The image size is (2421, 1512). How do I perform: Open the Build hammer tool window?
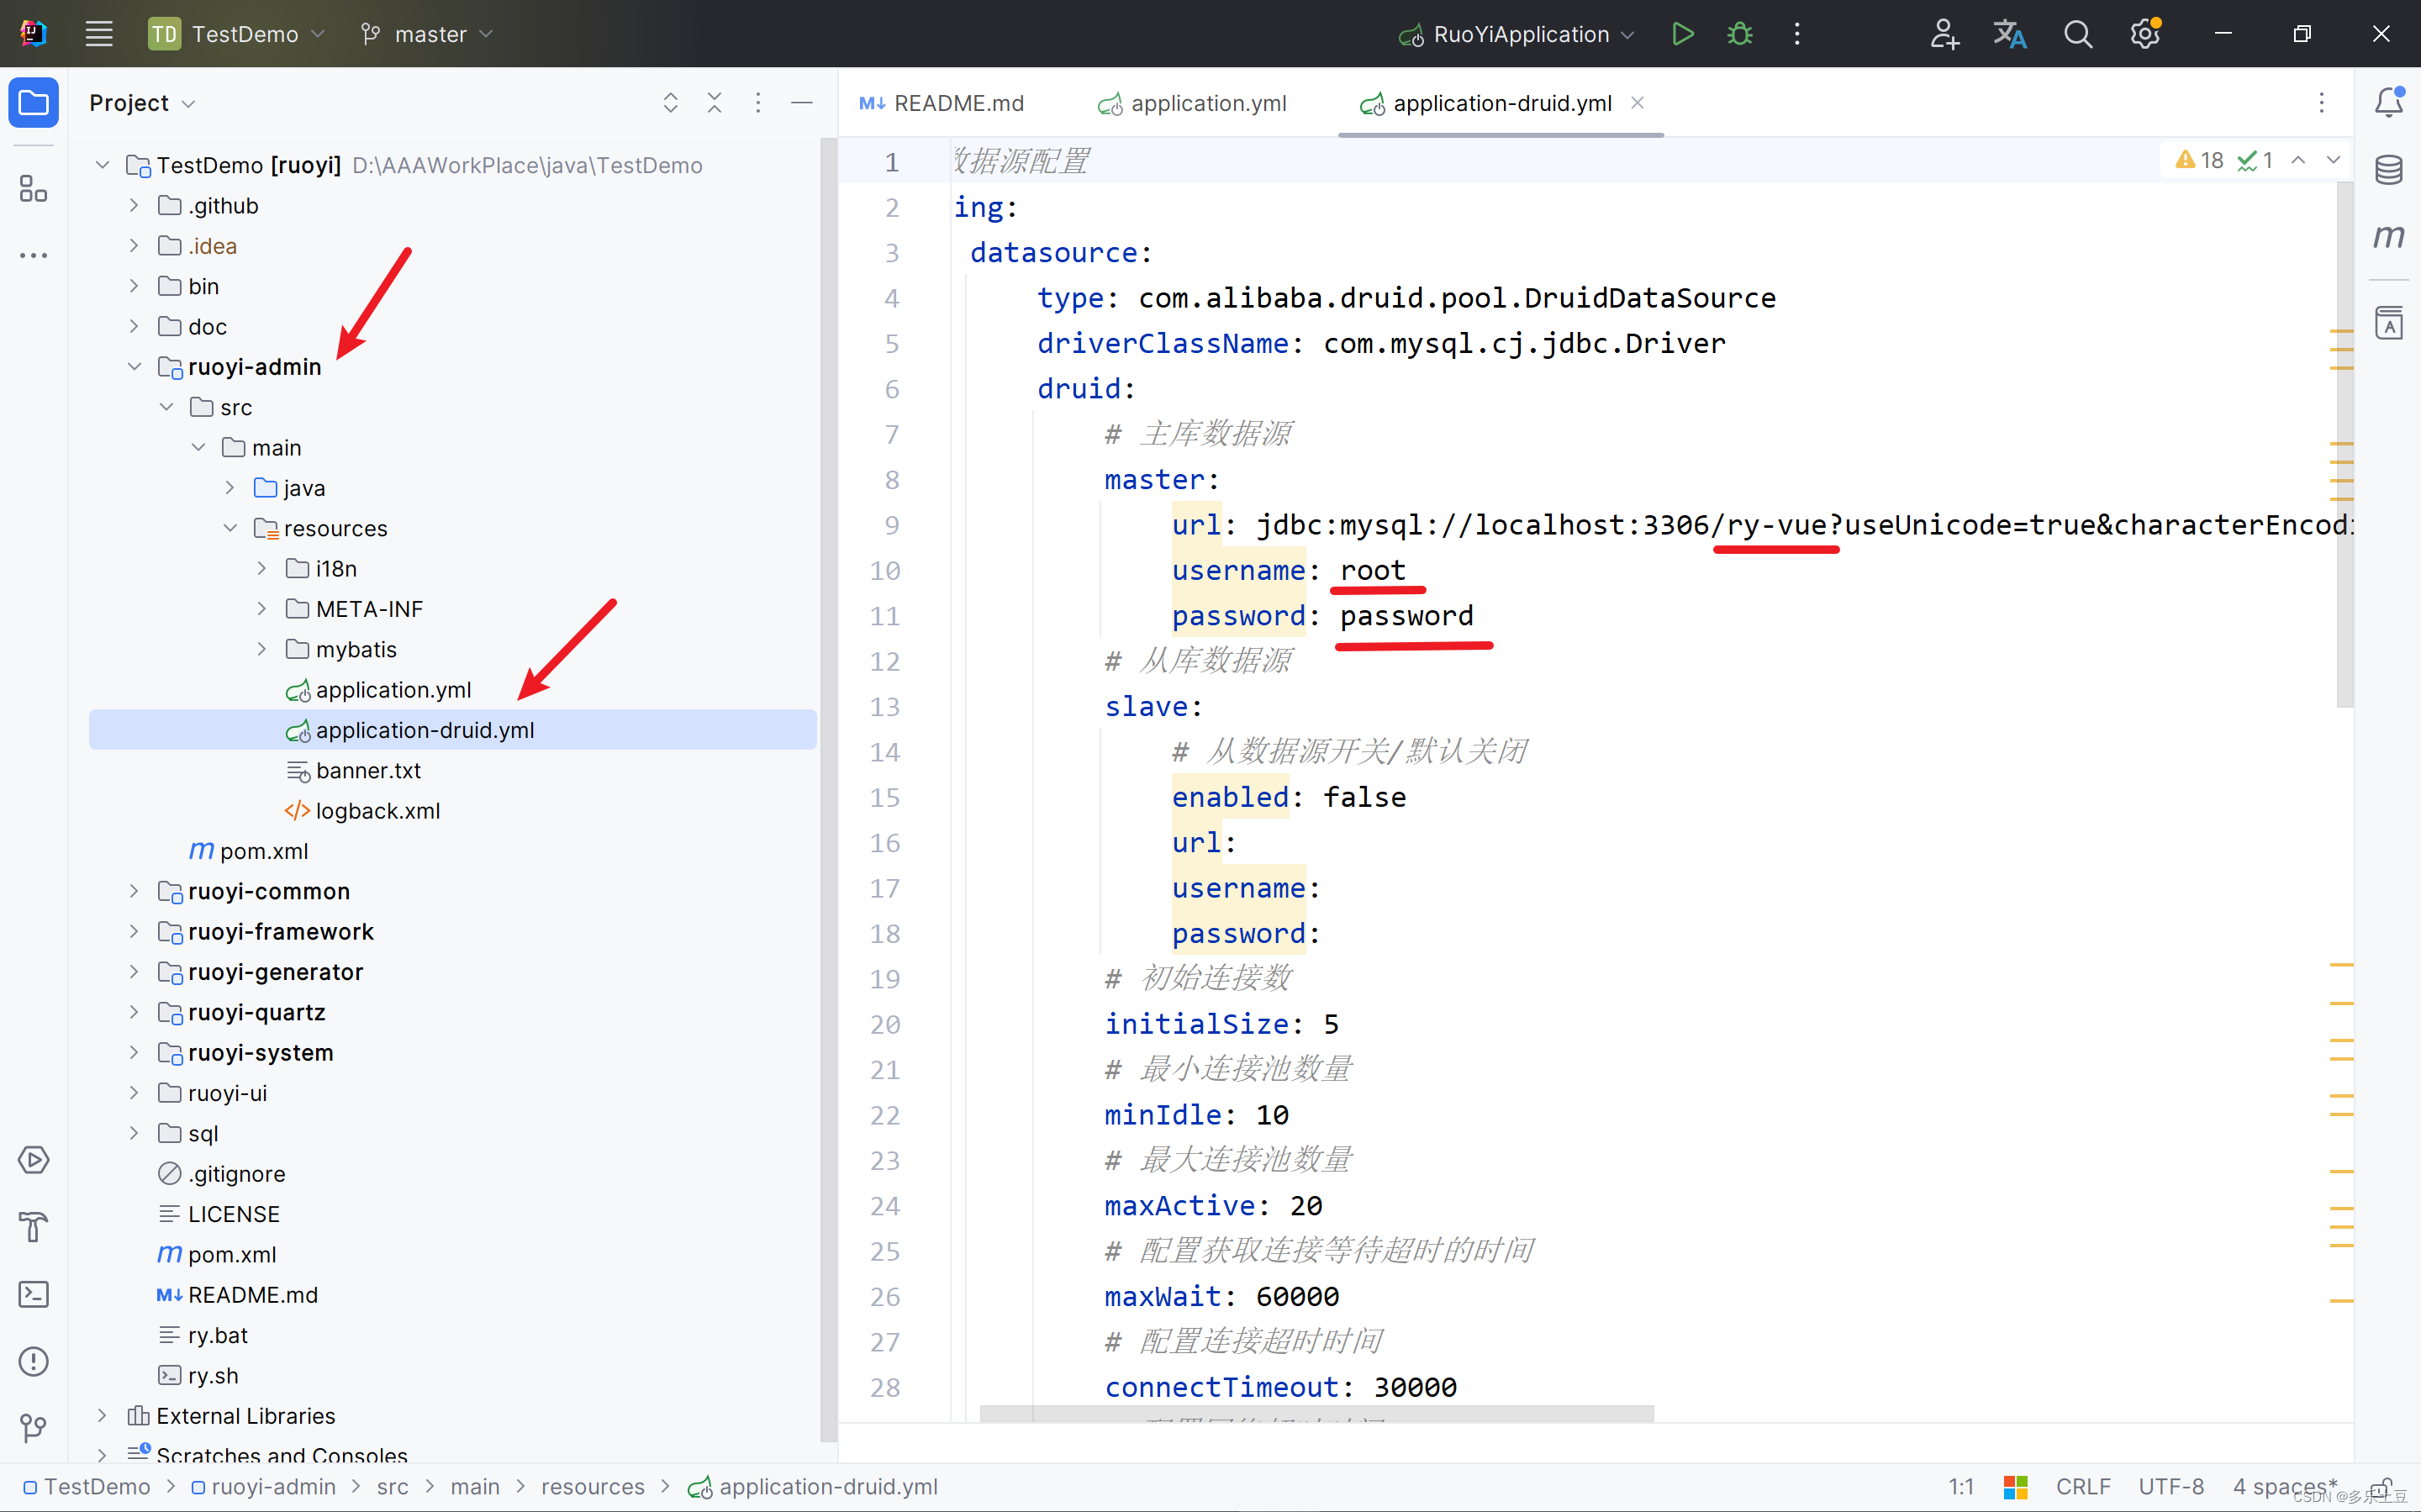(x=33, y=1227)
